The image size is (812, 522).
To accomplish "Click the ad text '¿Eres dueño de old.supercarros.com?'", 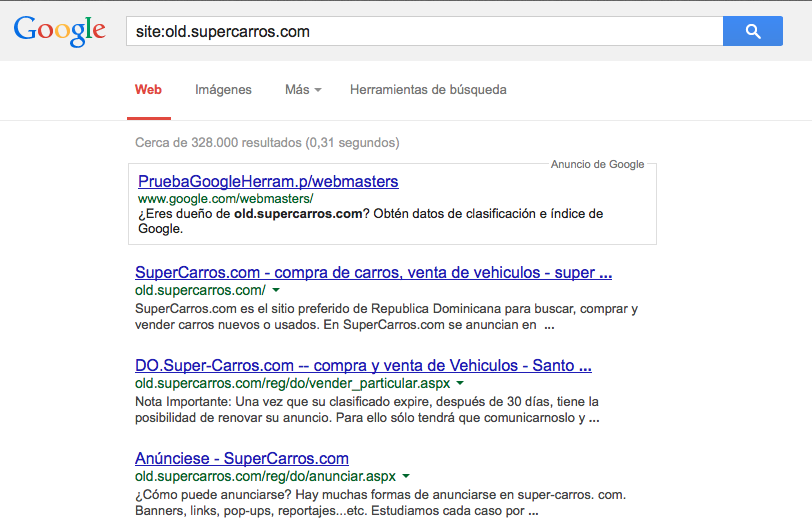I will click(x=370, y=221).
